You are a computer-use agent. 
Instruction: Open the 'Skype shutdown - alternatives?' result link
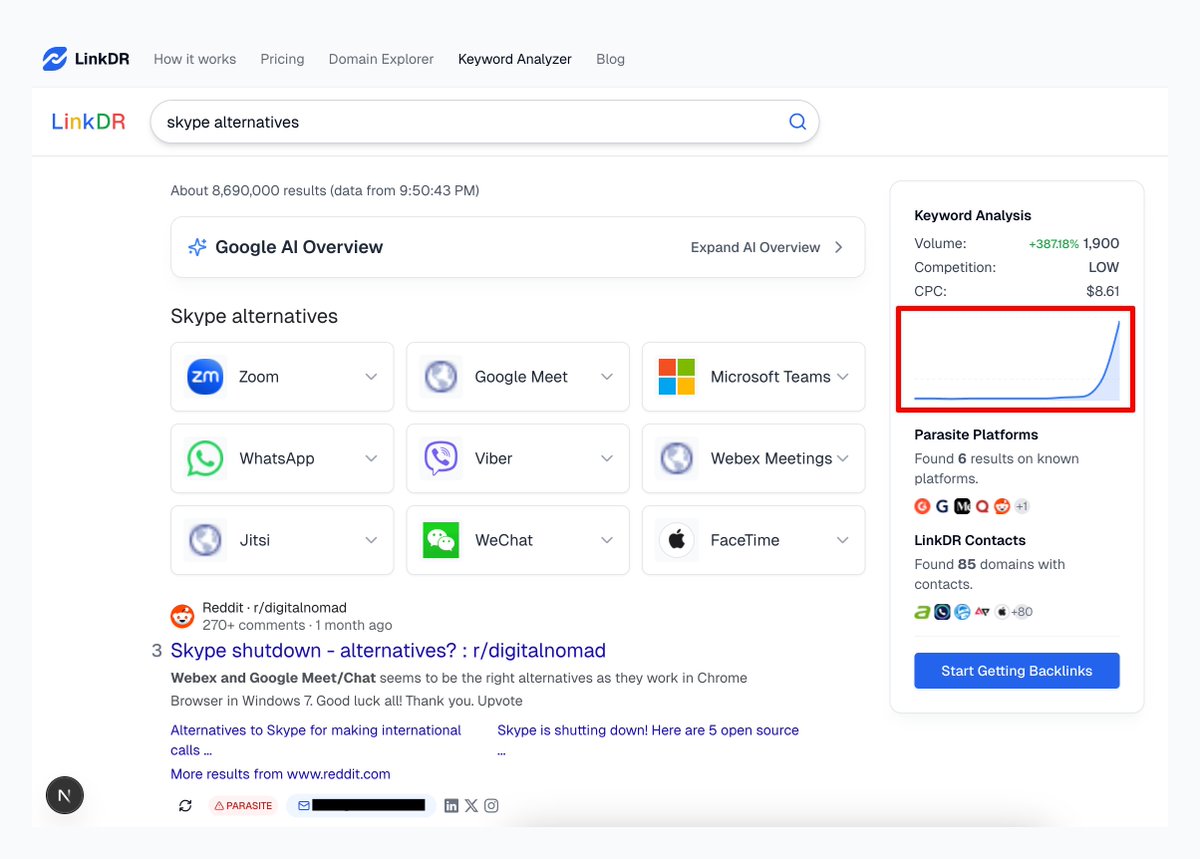tap(388, 650)
